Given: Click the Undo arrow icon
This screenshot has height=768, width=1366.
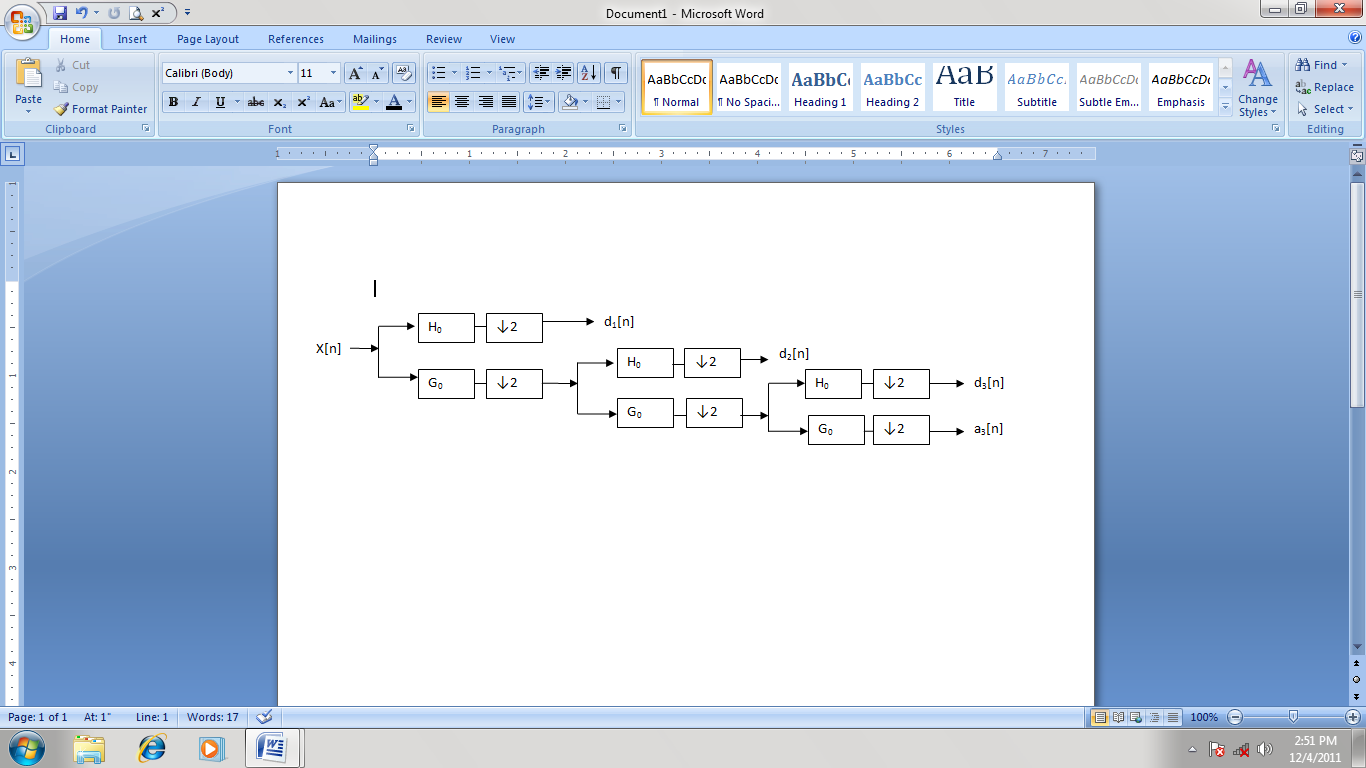Looking at the screenshot, I should point(82,13).
